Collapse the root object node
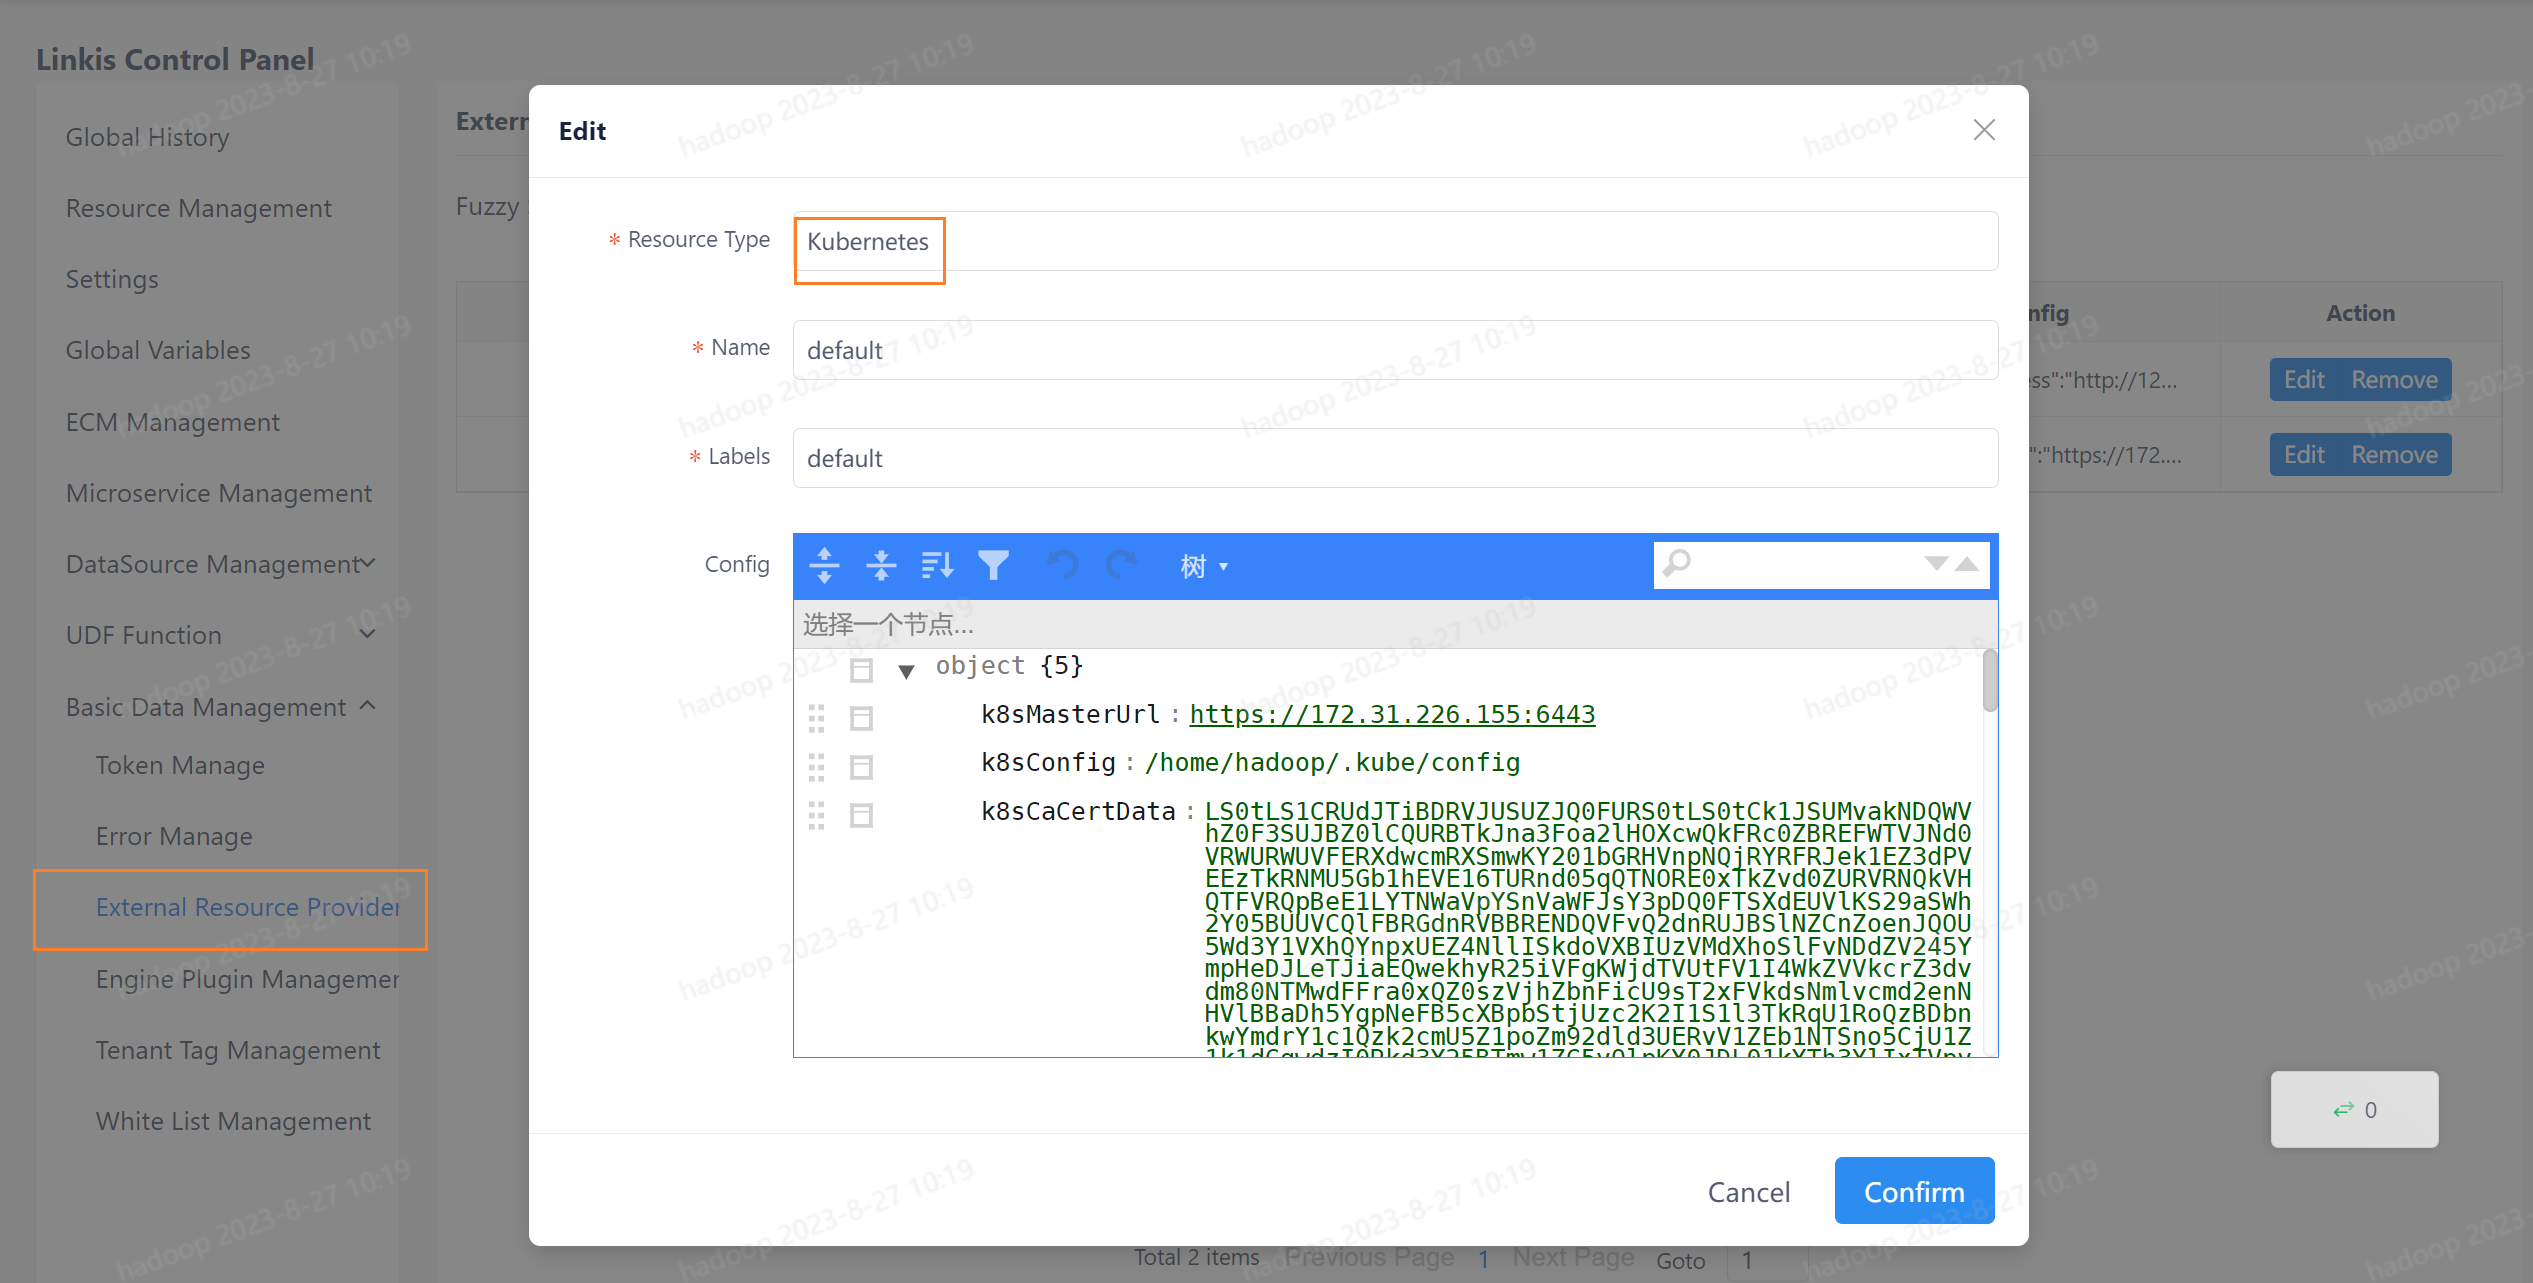The width and height of the screenshot is (2533, 1283). tap(906, 671)
